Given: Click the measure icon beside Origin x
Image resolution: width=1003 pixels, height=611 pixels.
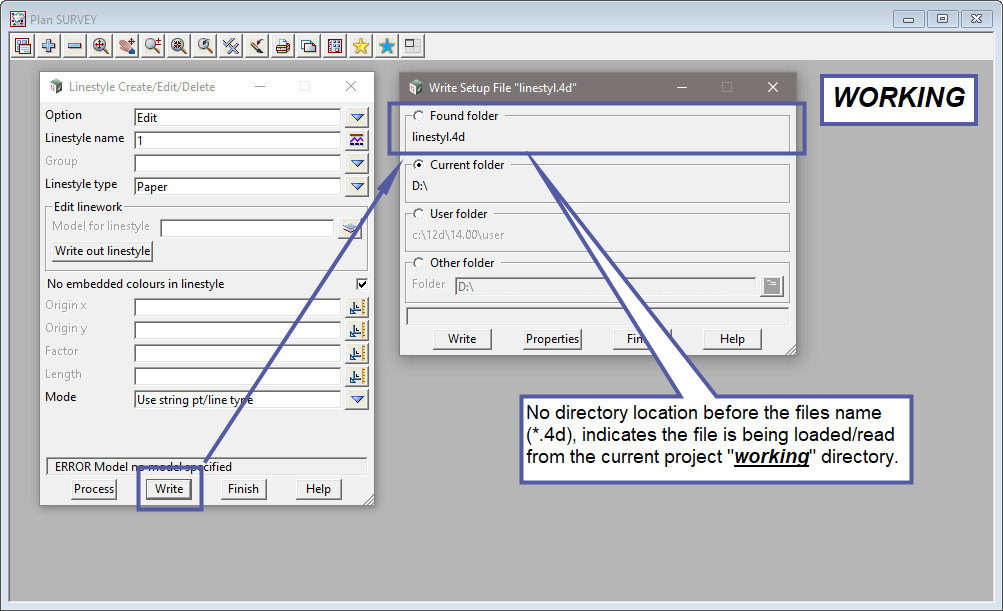Looking at the screenshot, I should (357, 308).
